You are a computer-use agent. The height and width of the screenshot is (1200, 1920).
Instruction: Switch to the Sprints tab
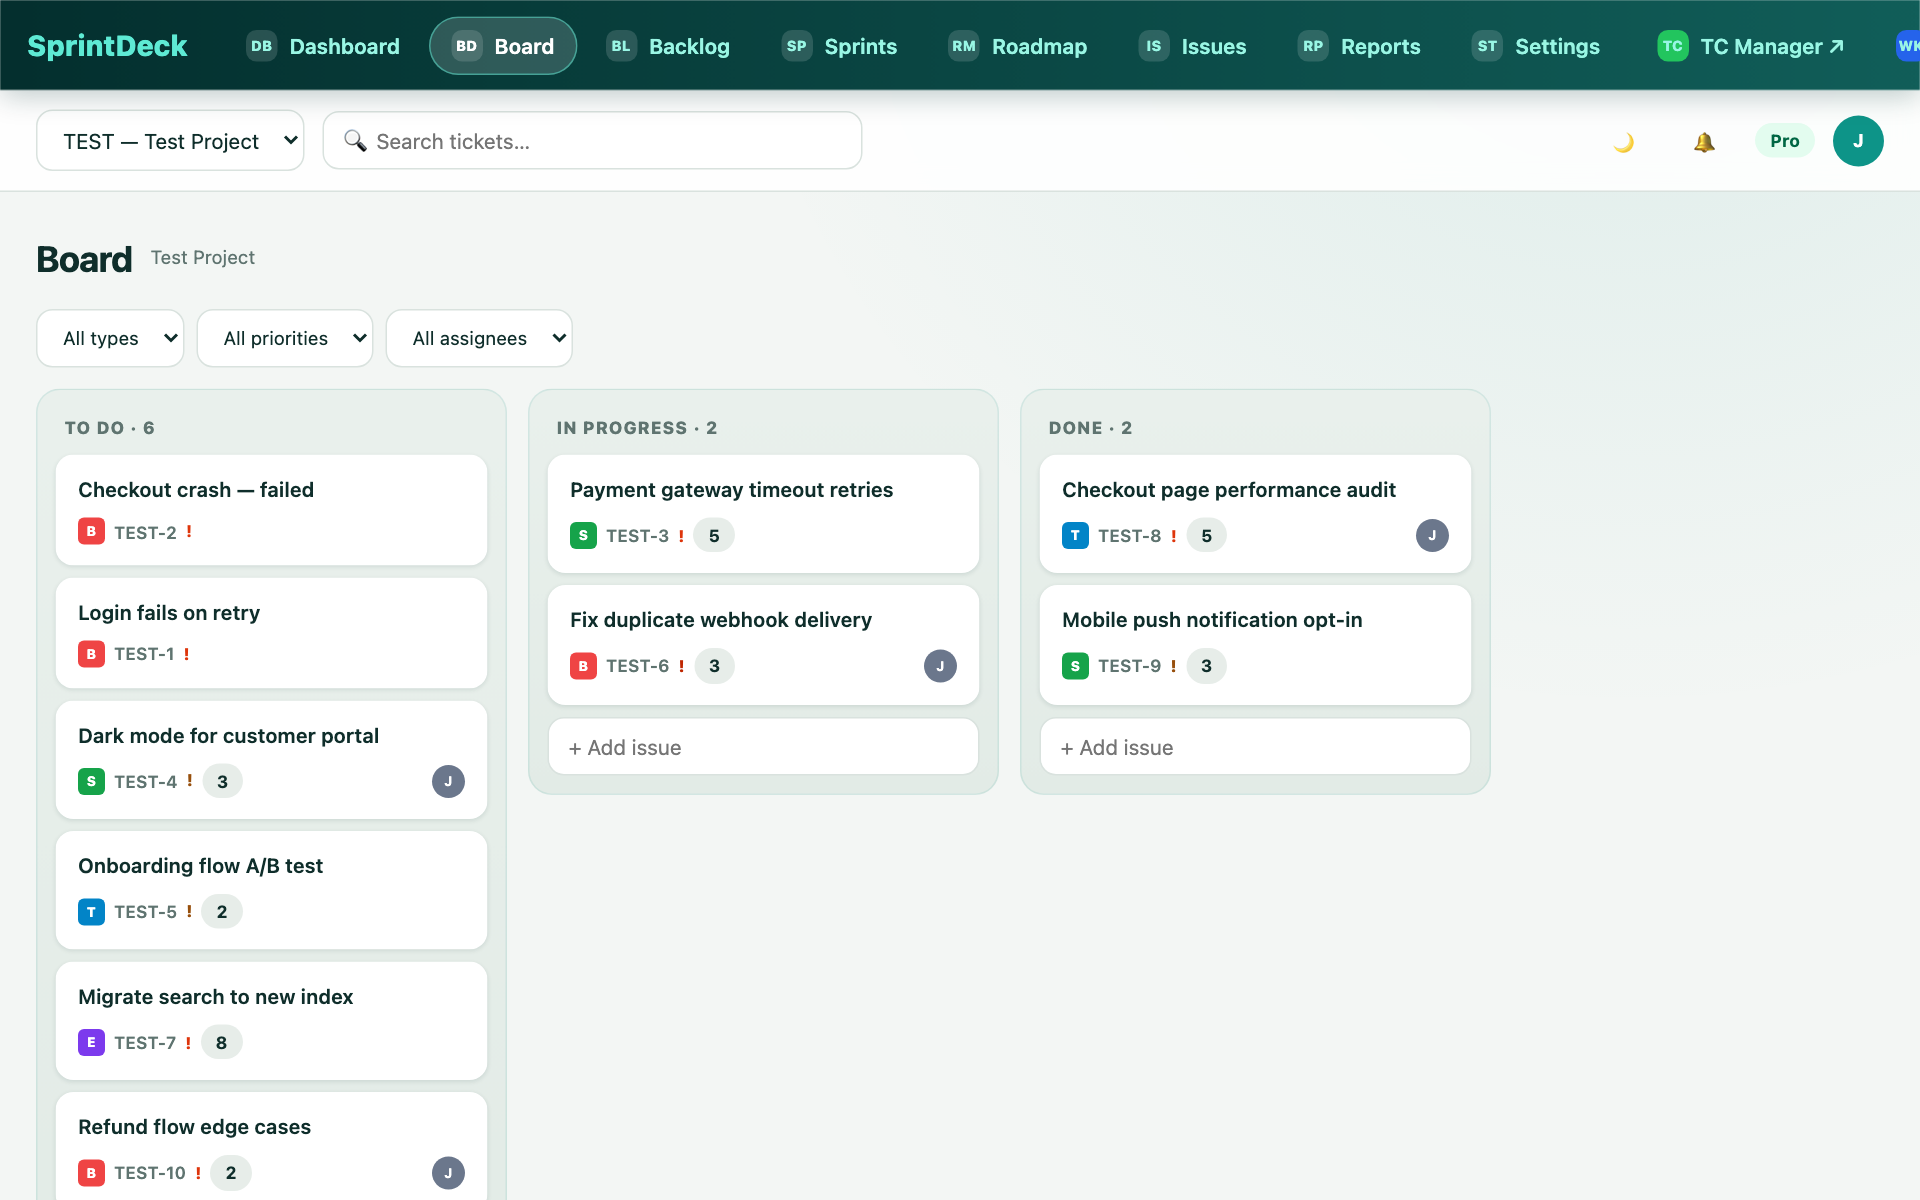(839, 46)
